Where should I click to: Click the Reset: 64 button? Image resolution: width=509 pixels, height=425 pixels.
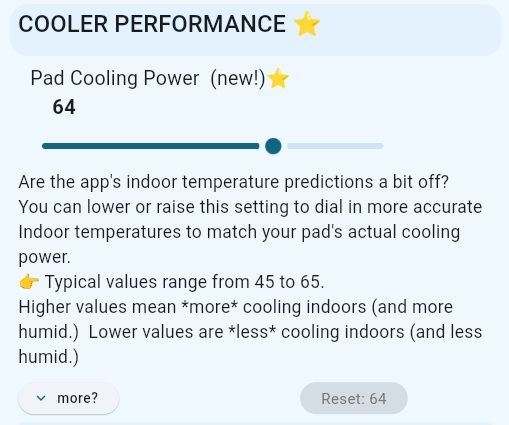354,398
